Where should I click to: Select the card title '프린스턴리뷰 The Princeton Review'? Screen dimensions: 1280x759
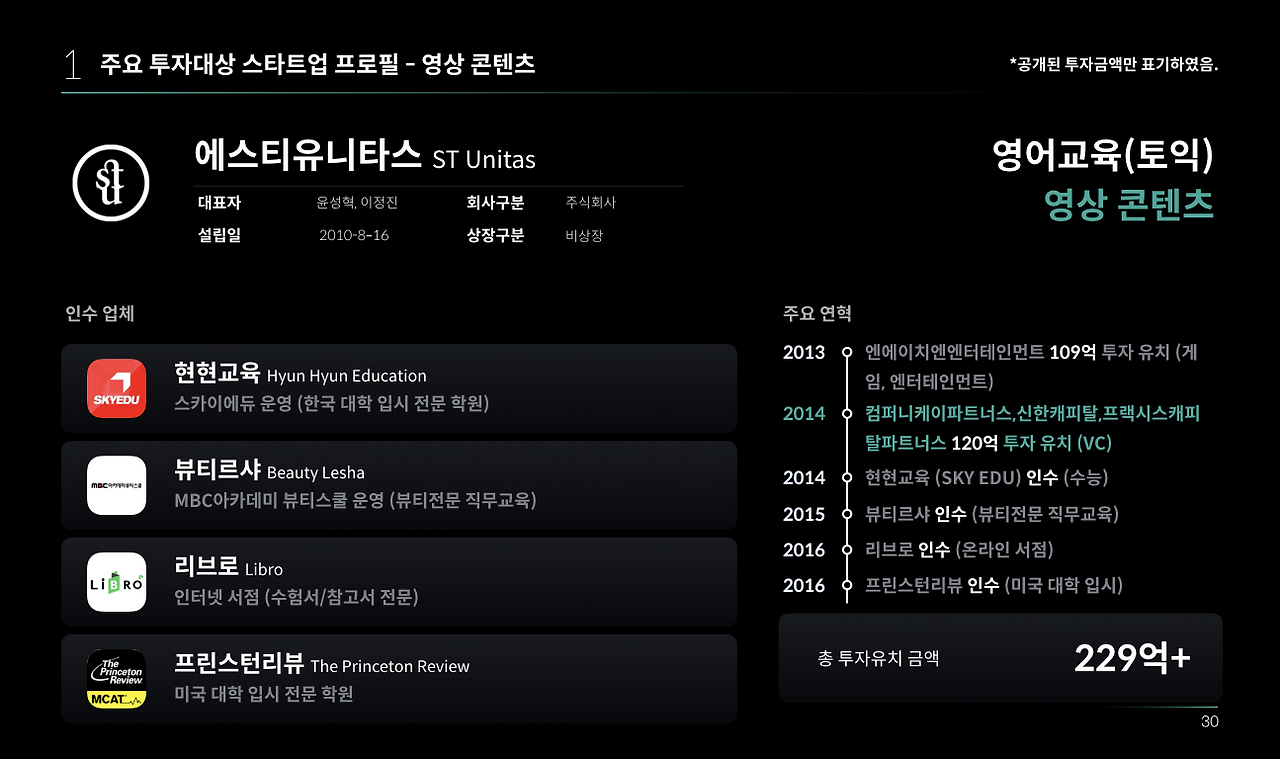point(322,665)
